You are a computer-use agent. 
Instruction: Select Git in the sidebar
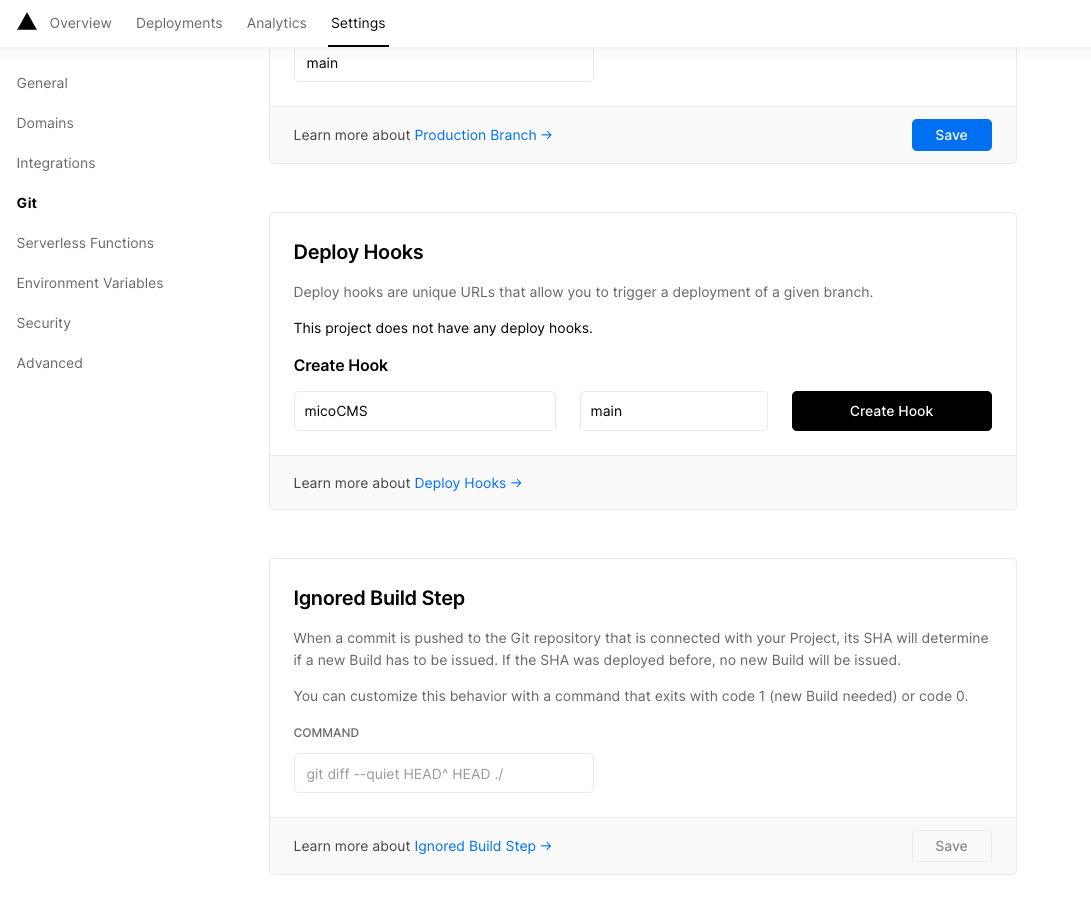(x=27, y=203)
